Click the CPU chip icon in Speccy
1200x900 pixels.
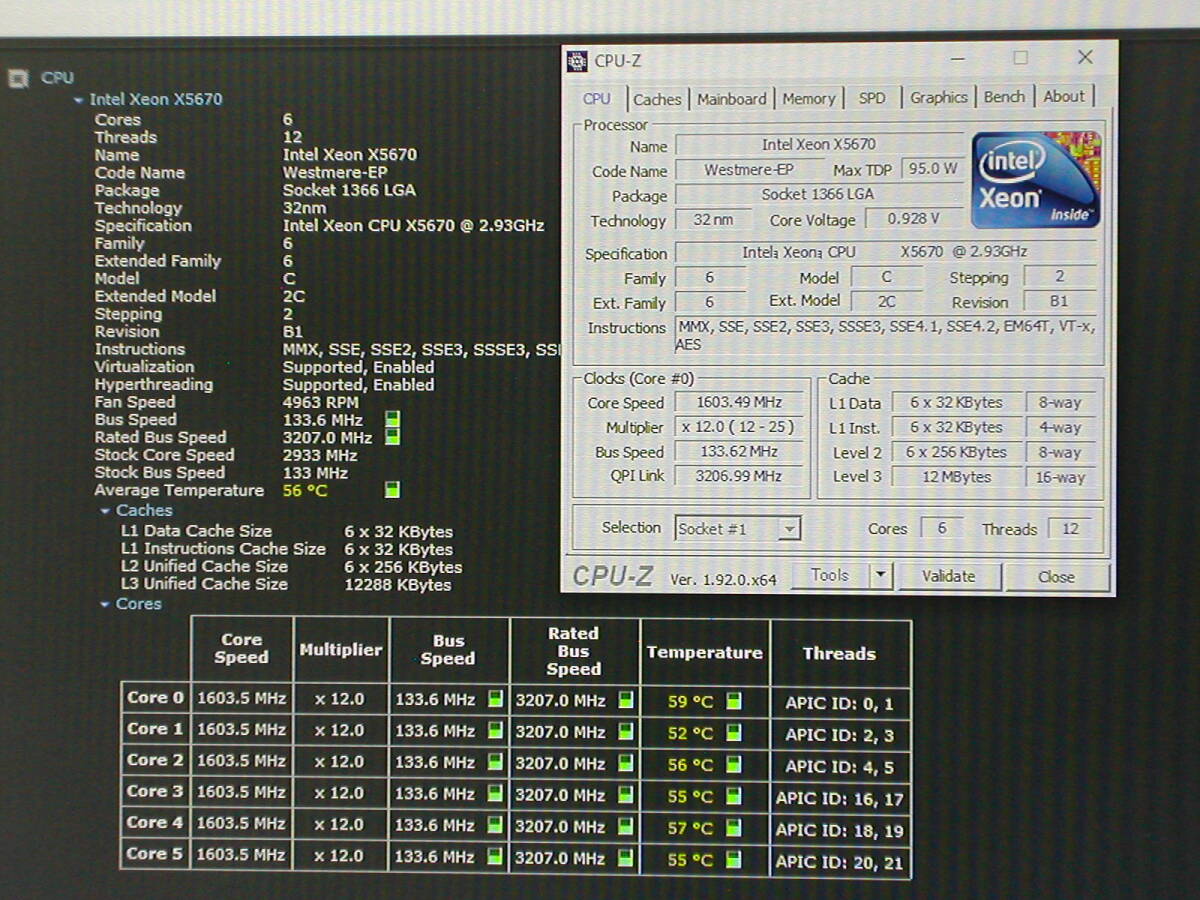point(18,79)
